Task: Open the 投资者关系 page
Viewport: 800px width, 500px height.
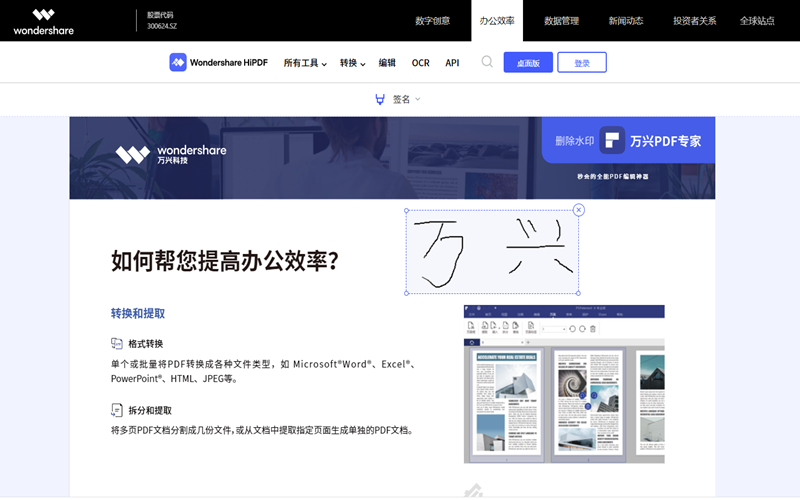Action: pos(694,21)
